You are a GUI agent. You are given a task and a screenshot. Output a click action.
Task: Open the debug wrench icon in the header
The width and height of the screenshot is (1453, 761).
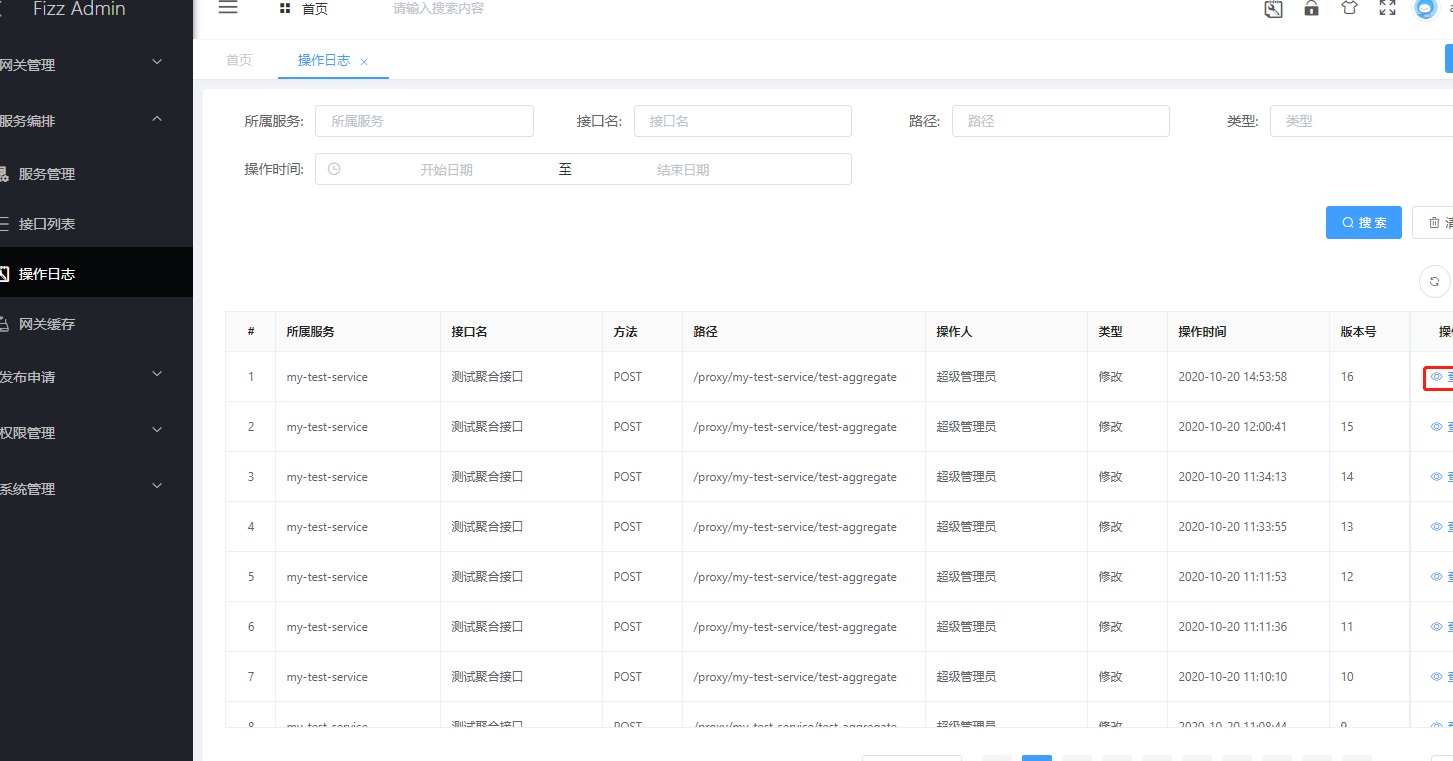click(x=1273, y=9)
